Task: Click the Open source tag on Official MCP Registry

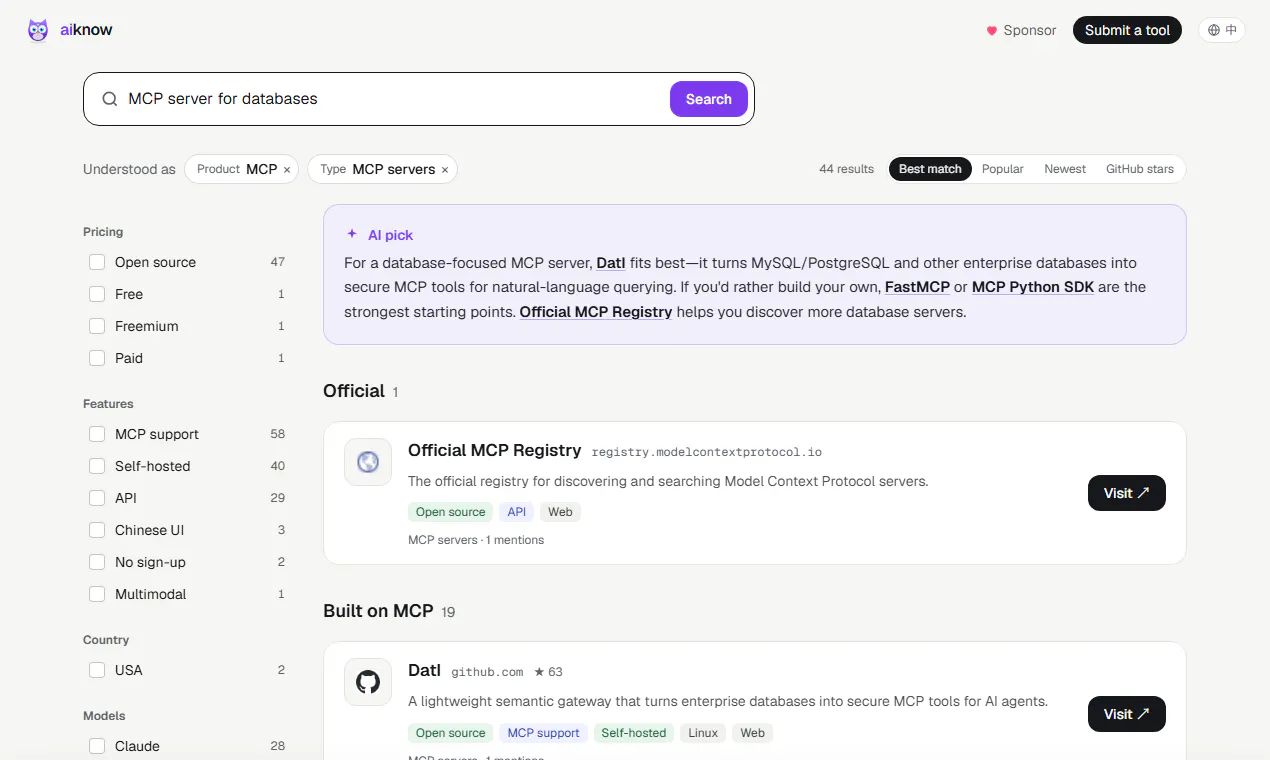Action: (451, 512)
